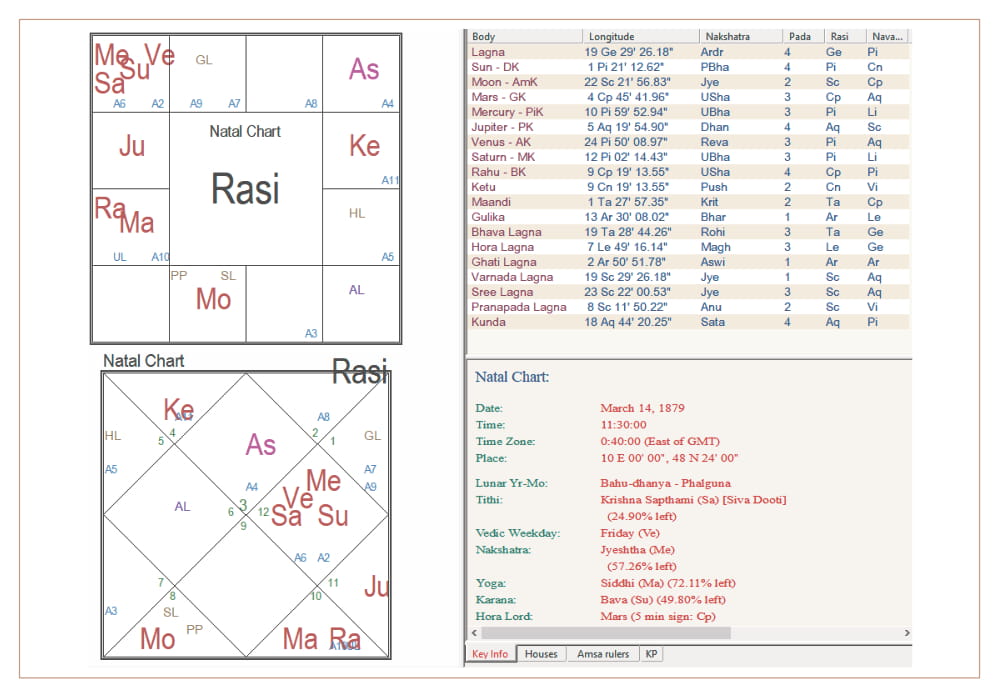Click the Mo planet in the diamond chart

(x=157, y=639)
